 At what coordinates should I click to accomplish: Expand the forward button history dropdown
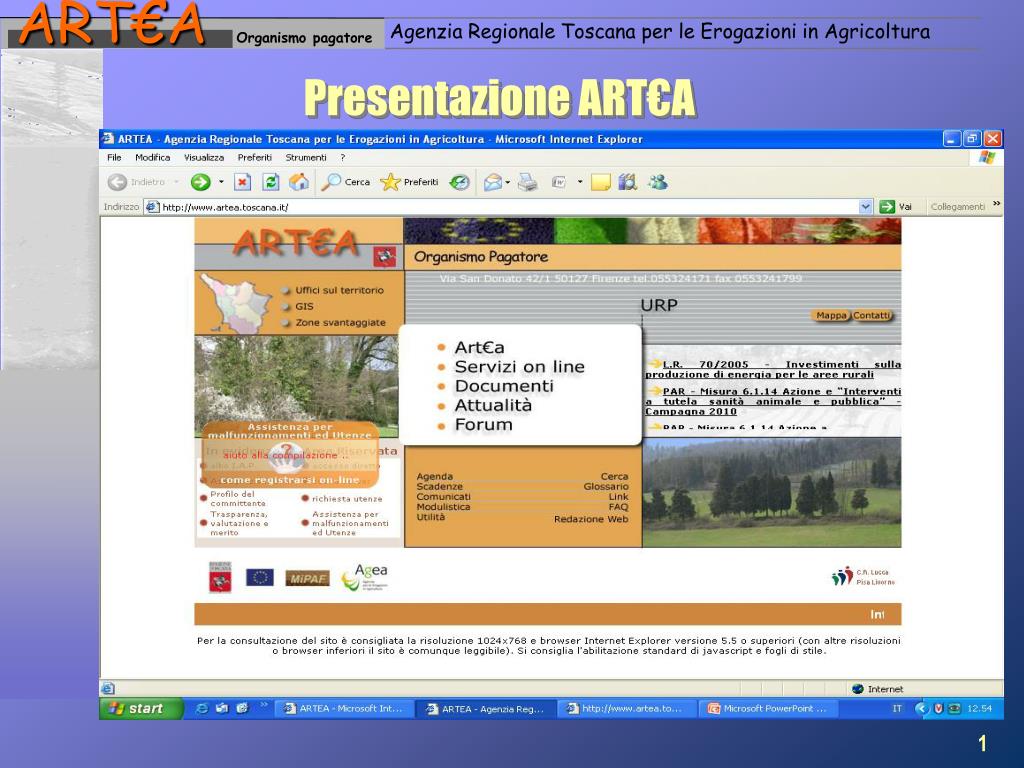(x=221, y=182)
